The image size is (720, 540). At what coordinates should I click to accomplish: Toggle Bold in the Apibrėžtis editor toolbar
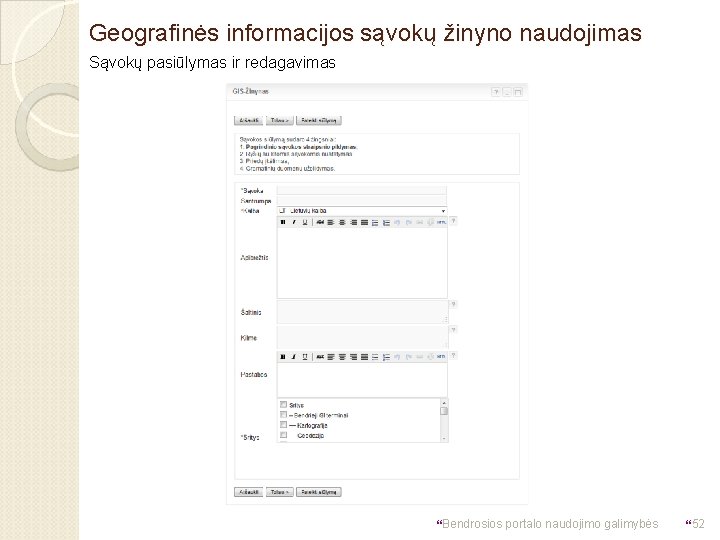[x=283, y=222]
